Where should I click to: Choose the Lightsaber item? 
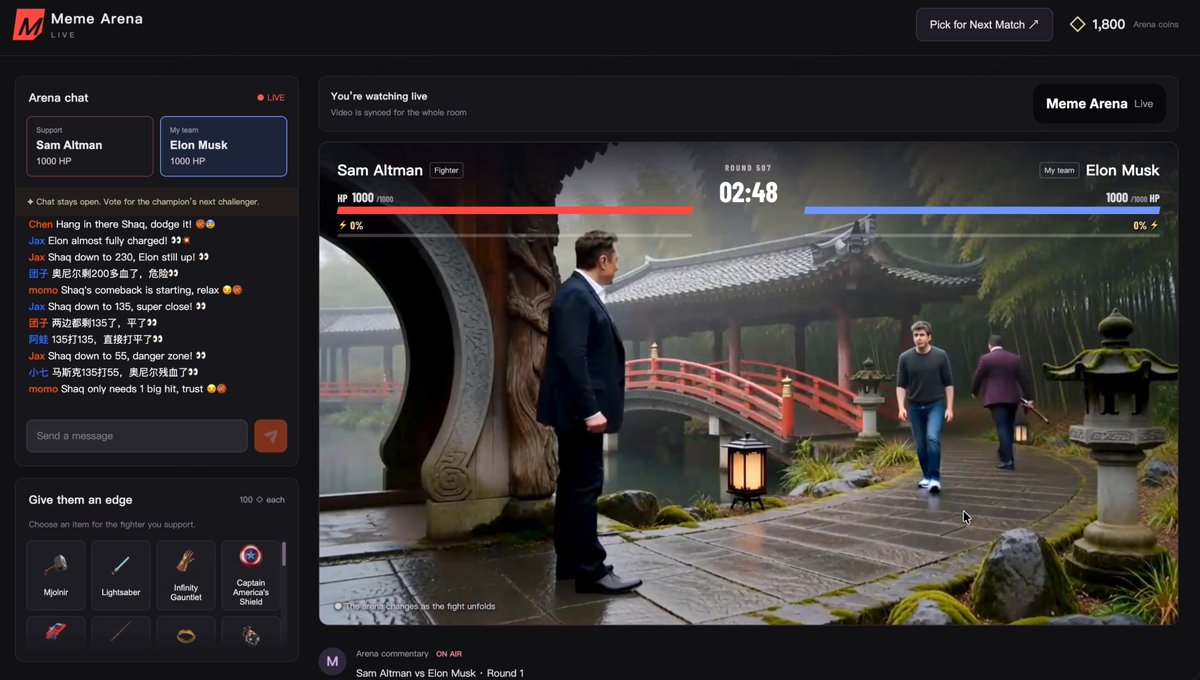tap(121, 575)
